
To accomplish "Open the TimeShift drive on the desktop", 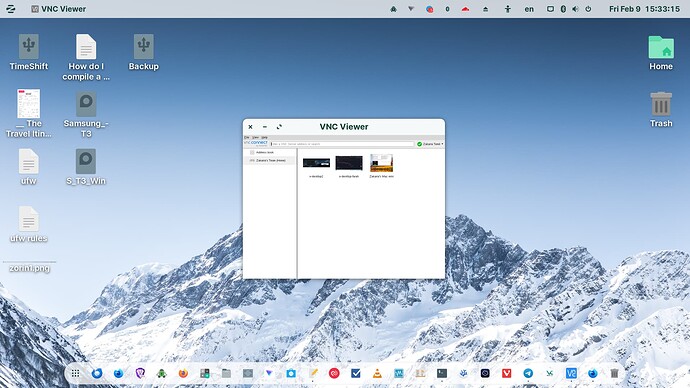I will pyautogui.click(x=29, y=52).
